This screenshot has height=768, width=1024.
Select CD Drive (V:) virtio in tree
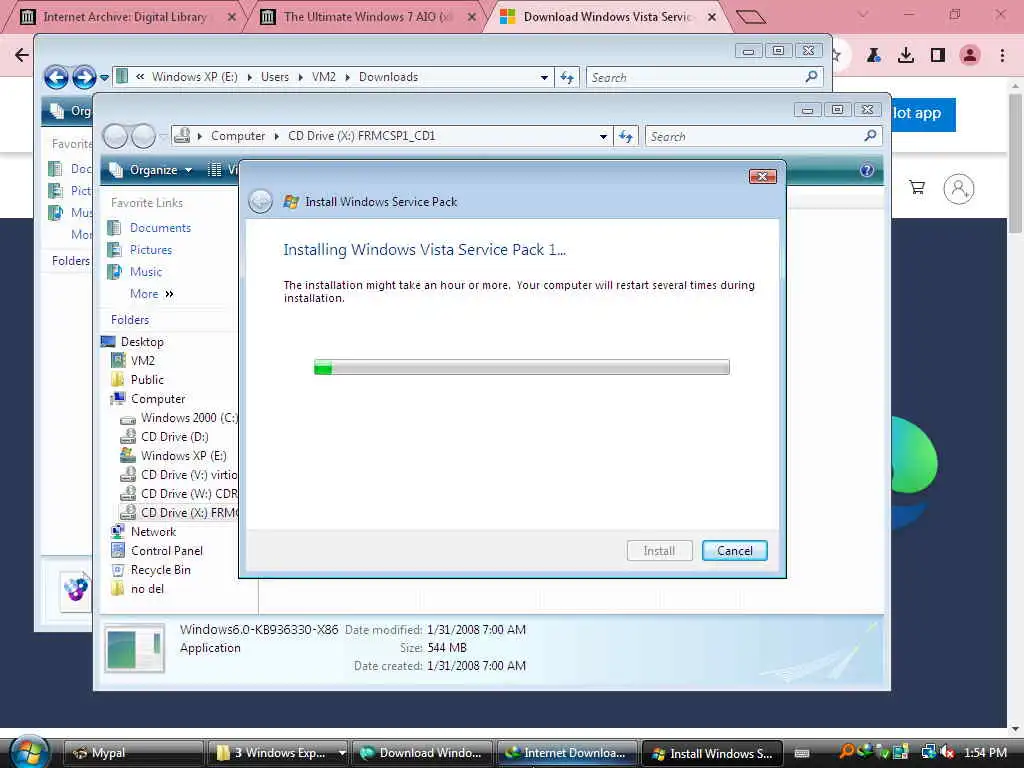click(x=188, y=475)
